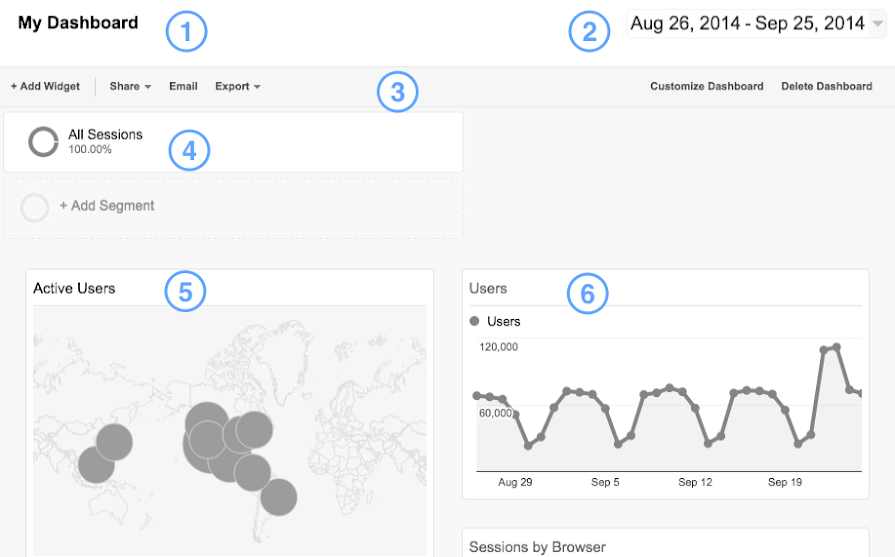This screenshot has width=895, height=557.
Task: Expand the Share dropdown menu
Action: point(130,87)
